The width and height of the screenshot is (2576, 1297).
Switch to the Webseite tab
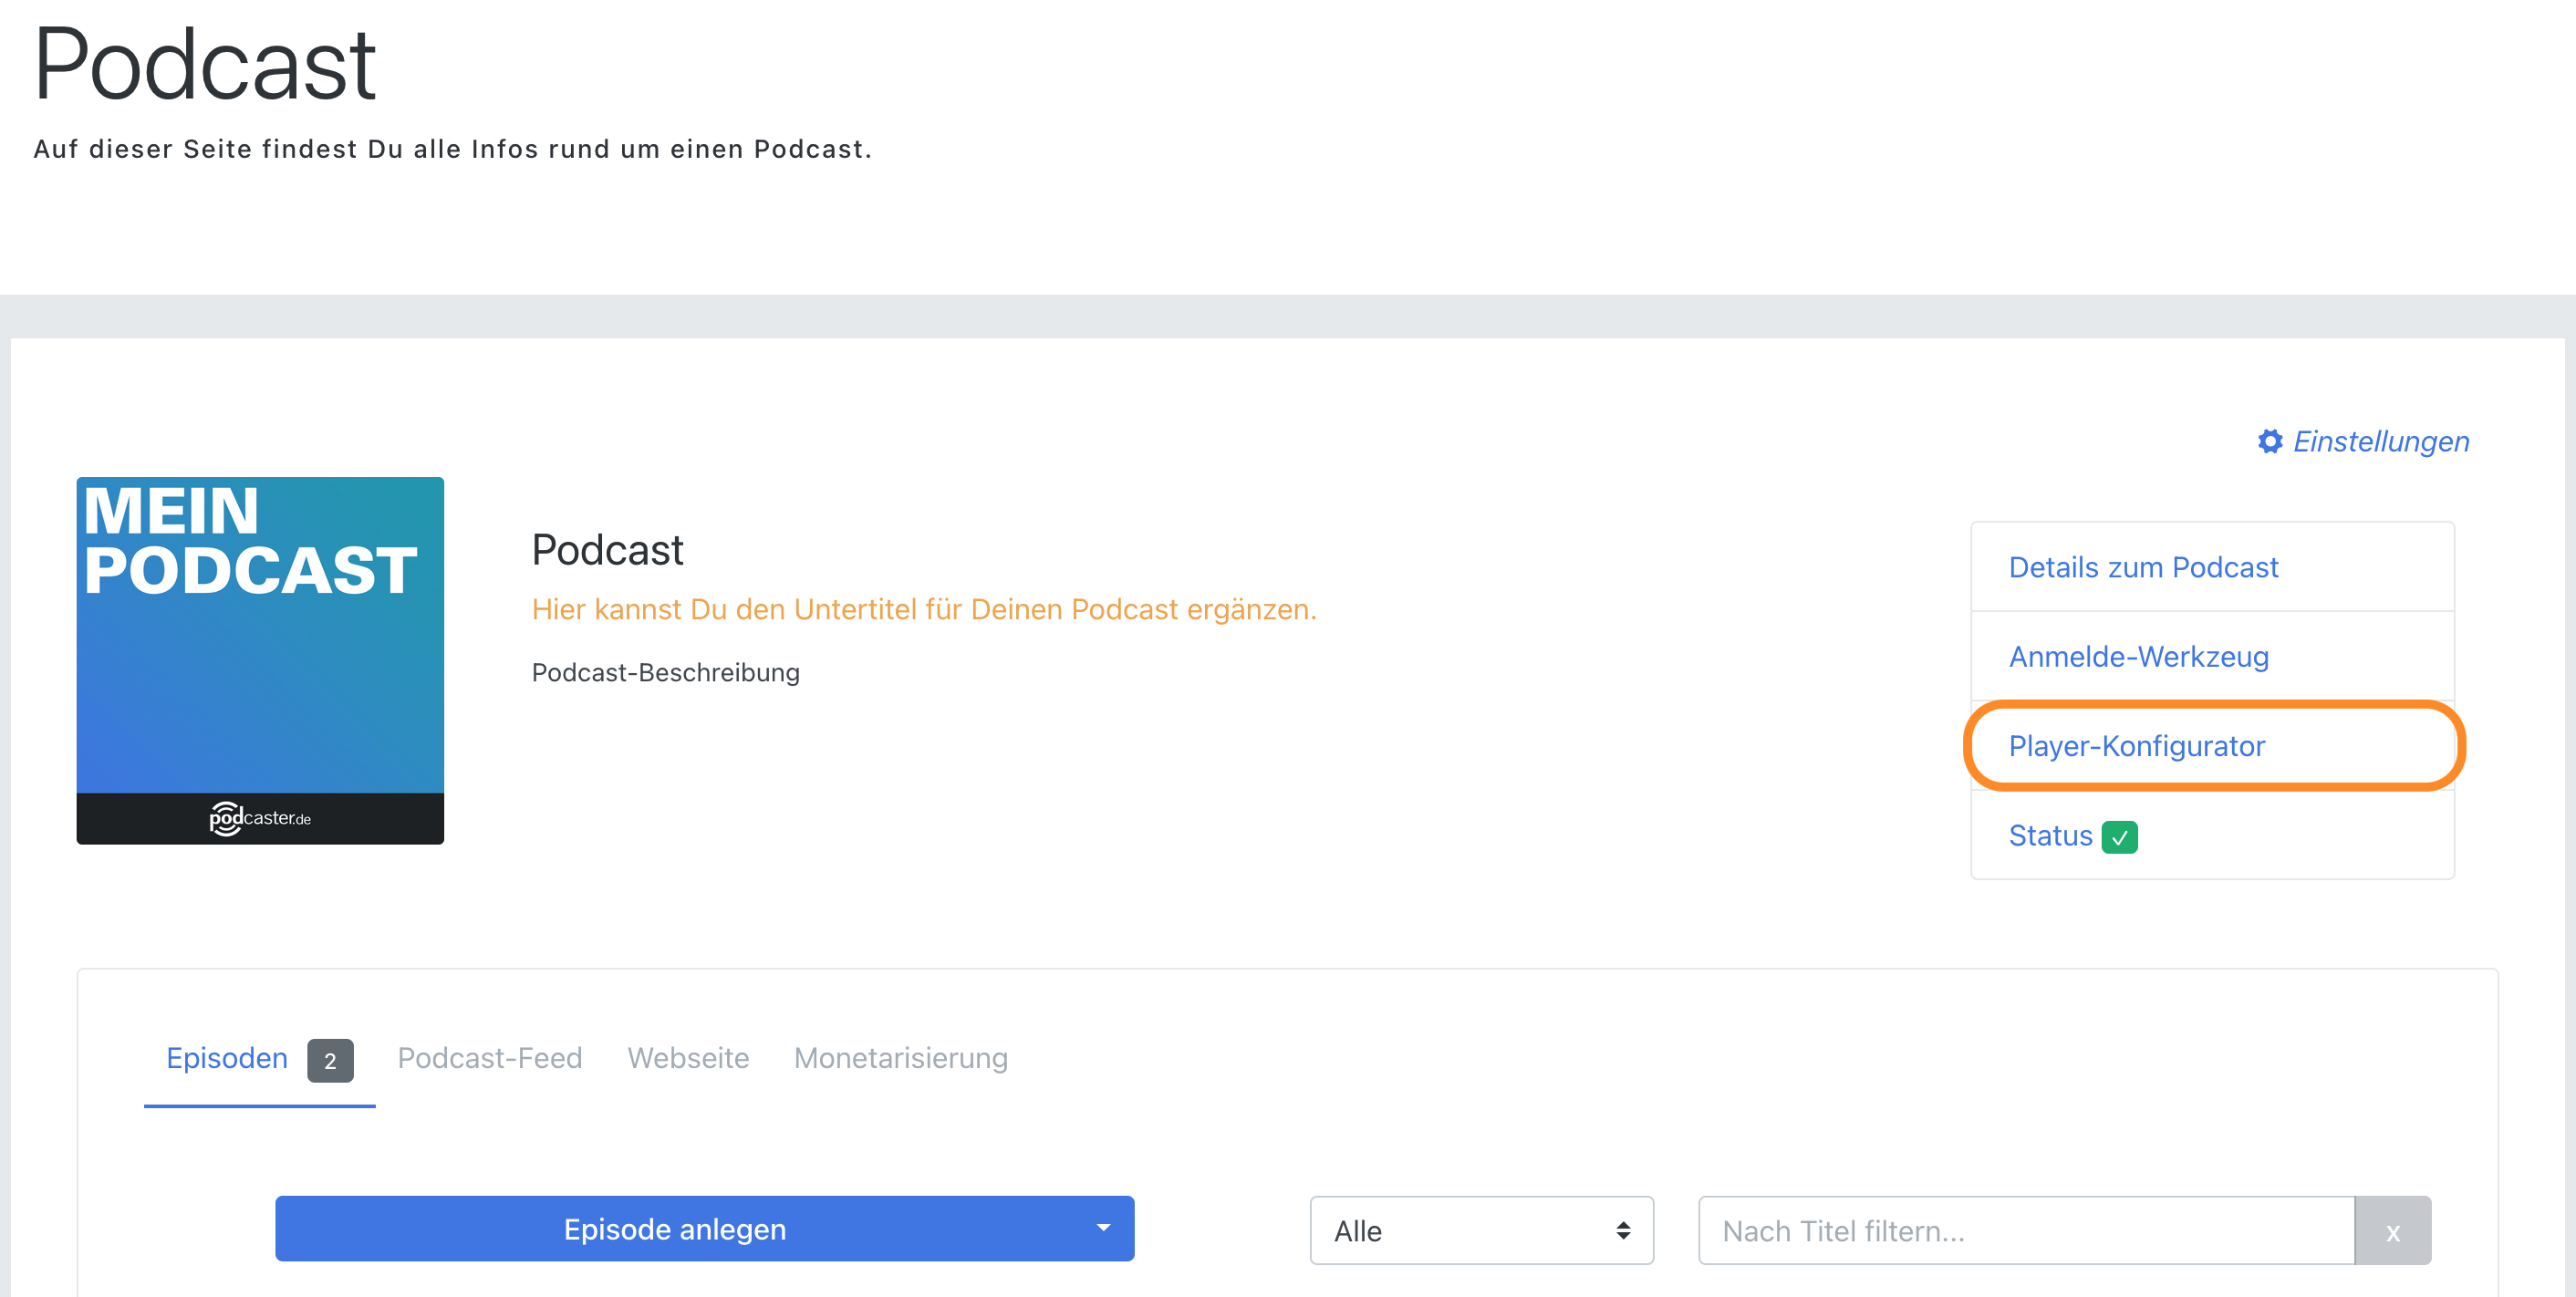click(x=688, y=1058)
